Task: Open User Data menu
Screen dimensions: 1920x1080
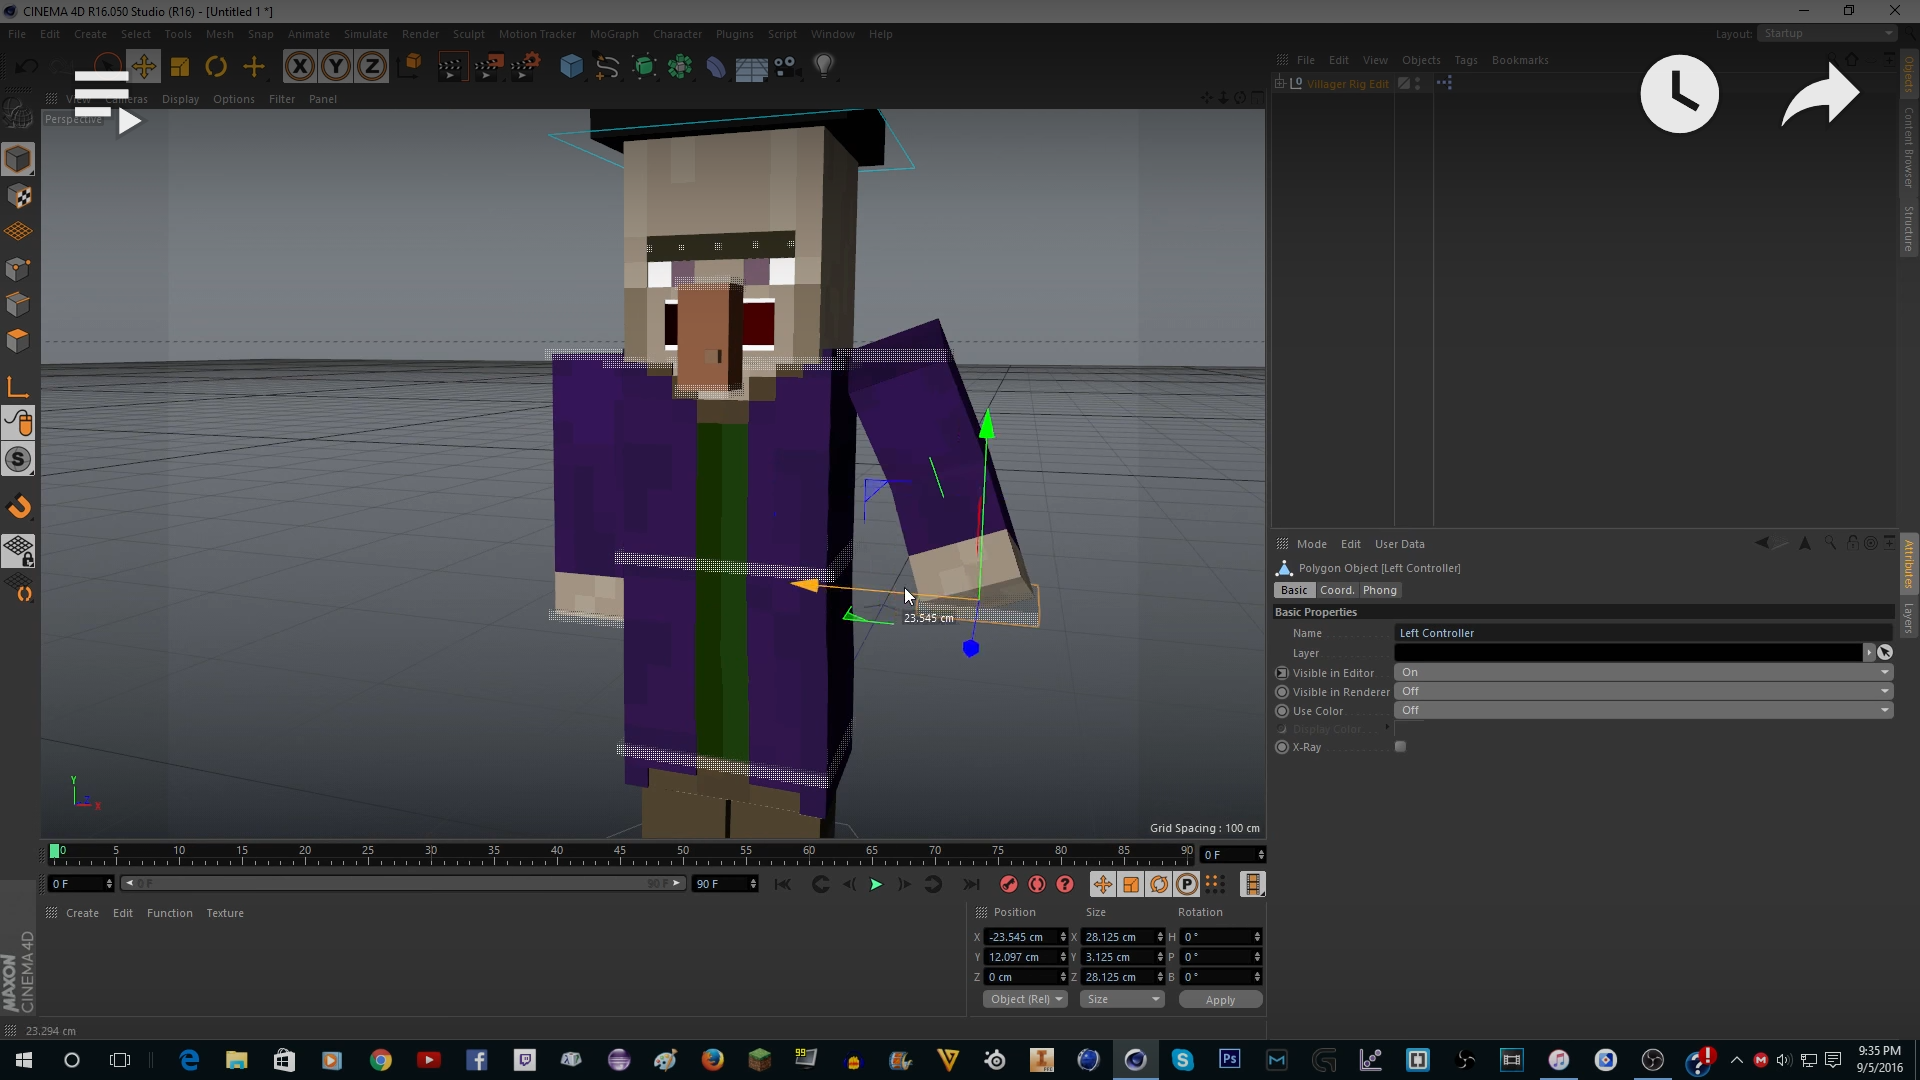Action: 1399,544
